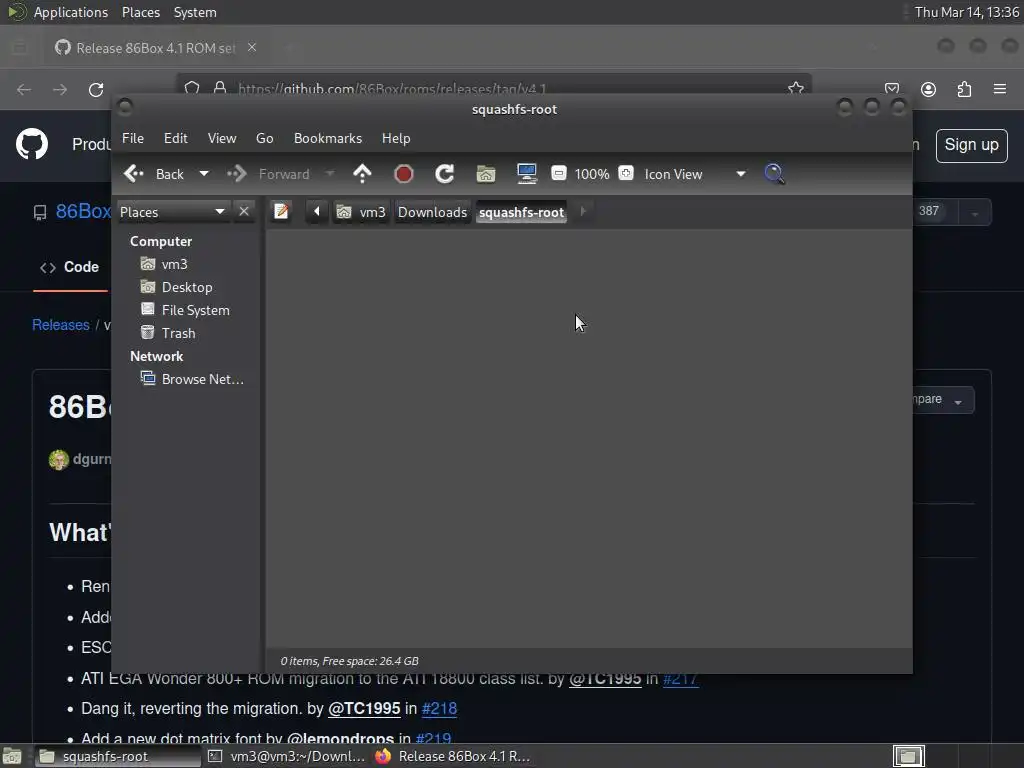Switch to Firefox Release 86Box taskbar entry
Image resolution: width=1024 pixels, height=768 pixels.
pyautogui.click(x=453, y=756)
